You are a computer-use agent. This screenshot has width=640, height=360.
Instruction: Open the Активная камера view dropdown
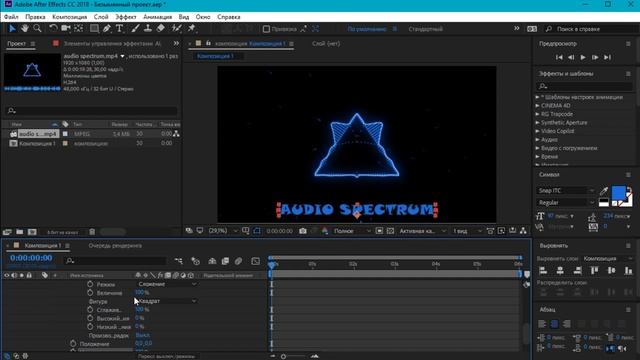pos(422,231)
